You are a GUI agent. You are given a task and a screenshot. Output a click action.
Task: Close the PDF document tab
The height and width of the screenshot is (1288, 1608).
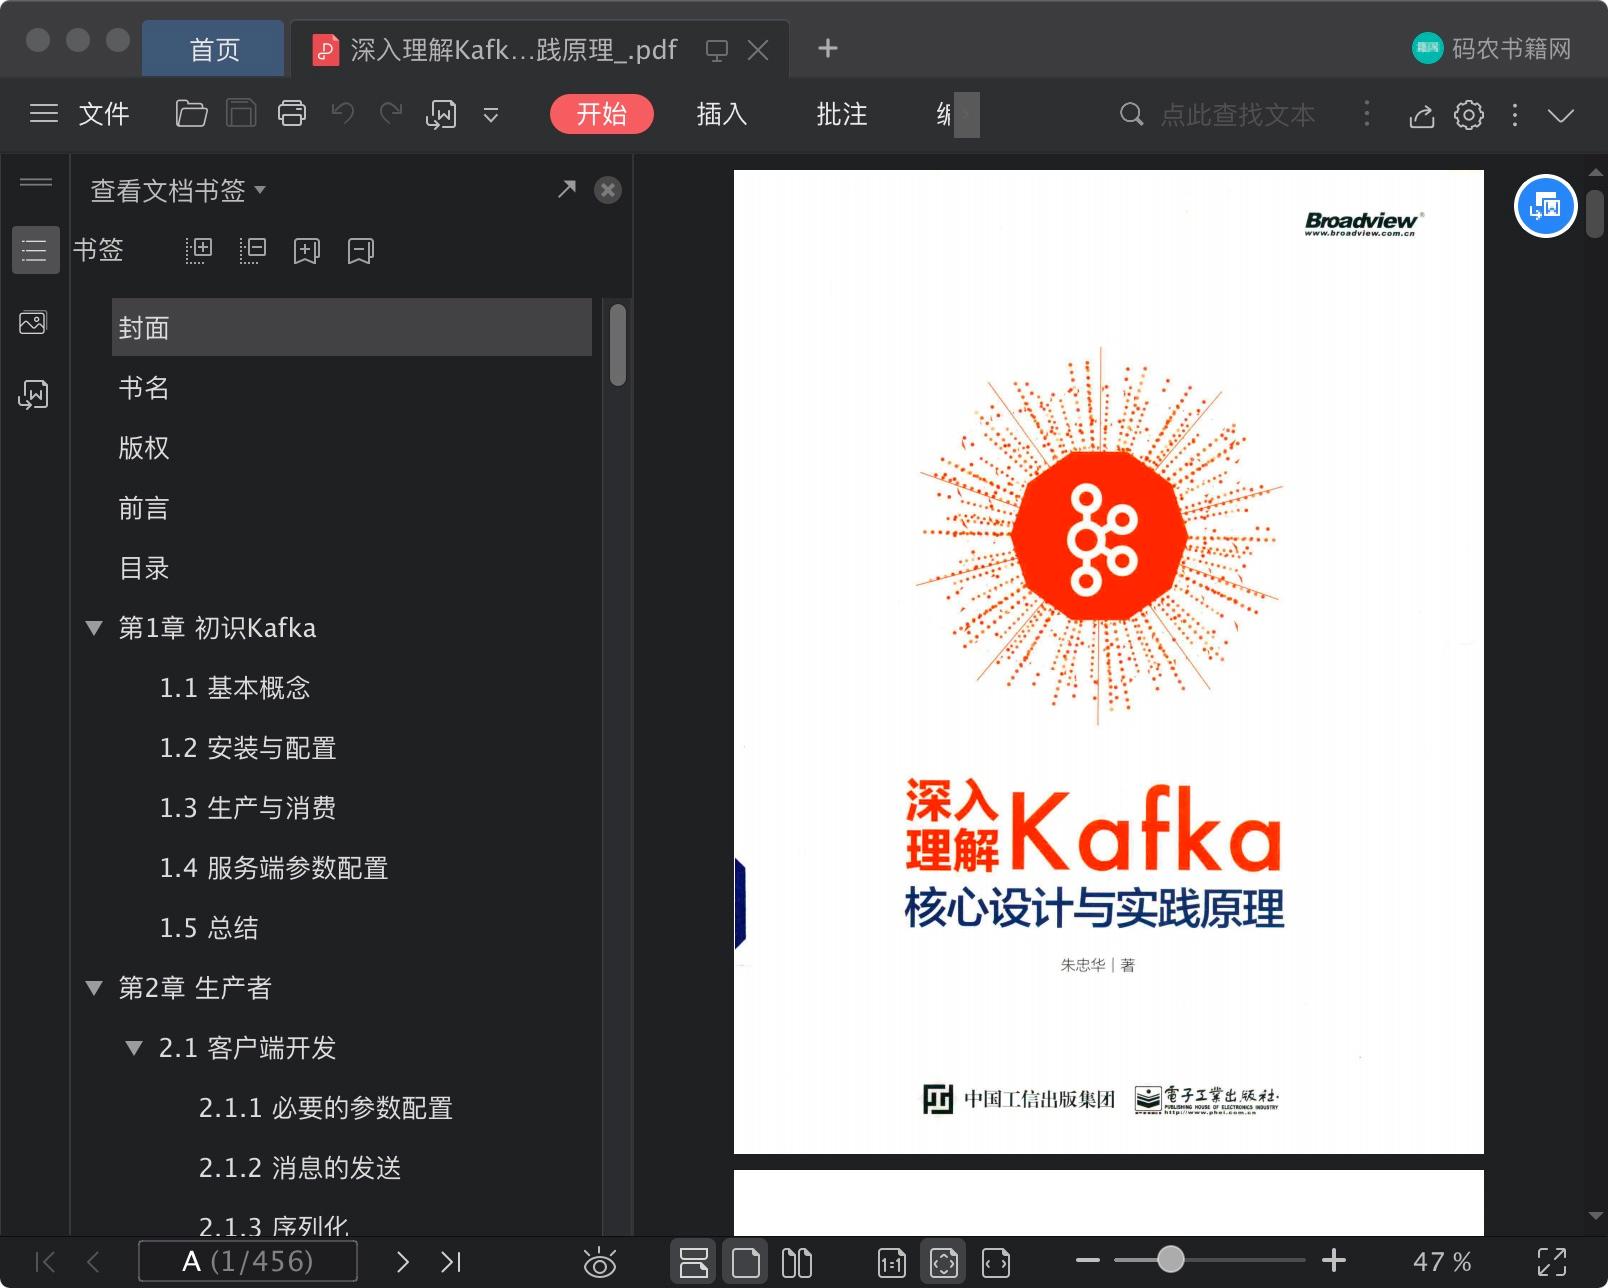759,50
